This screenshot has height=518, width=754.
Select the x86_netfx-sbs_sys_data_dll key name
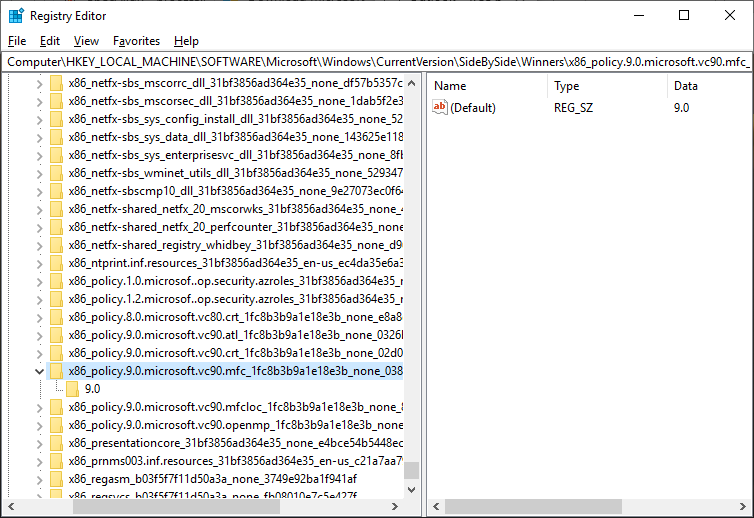coord(235,137)
